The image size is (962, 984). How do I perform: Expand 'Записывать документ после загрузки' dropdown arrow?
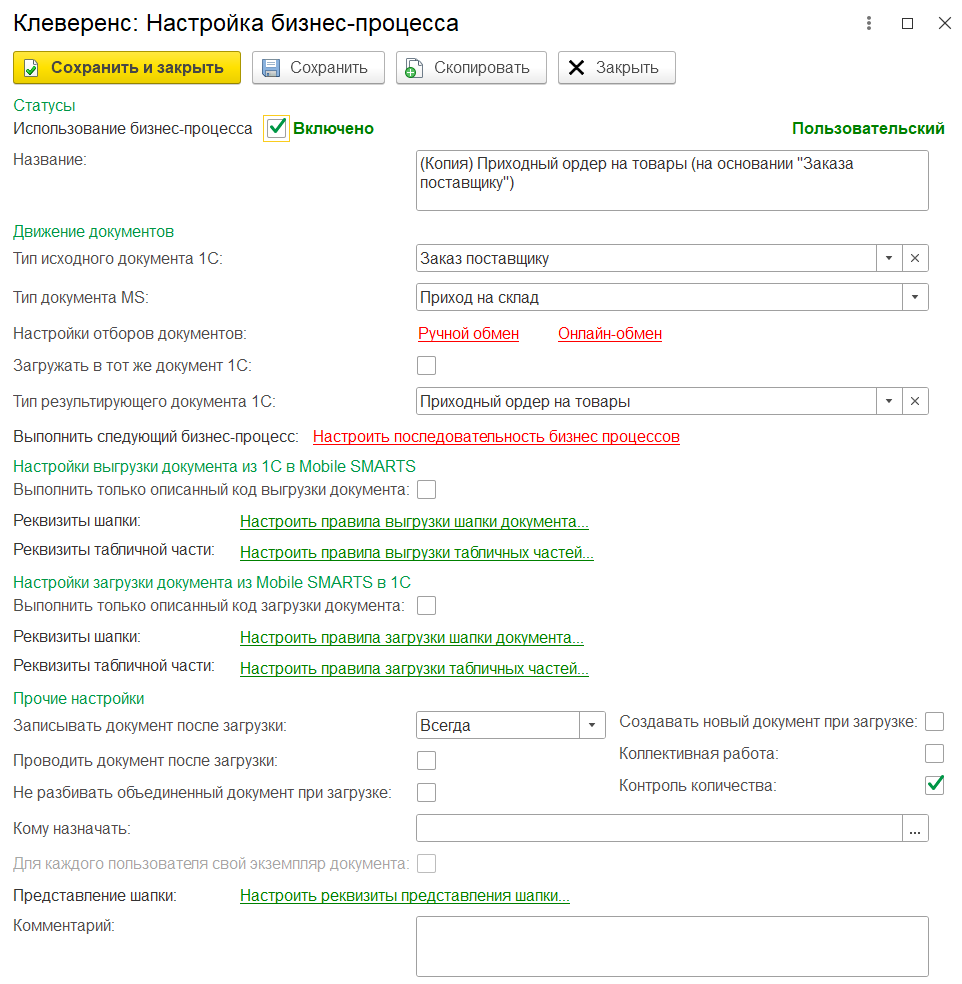tap(592, 725)
